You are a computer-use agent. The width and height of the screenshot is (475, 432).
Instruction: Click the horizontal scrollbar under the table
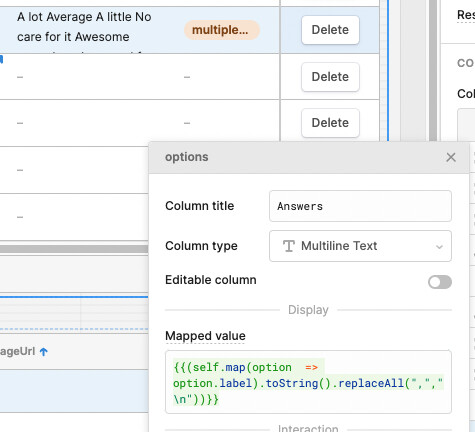click(74, 249)
